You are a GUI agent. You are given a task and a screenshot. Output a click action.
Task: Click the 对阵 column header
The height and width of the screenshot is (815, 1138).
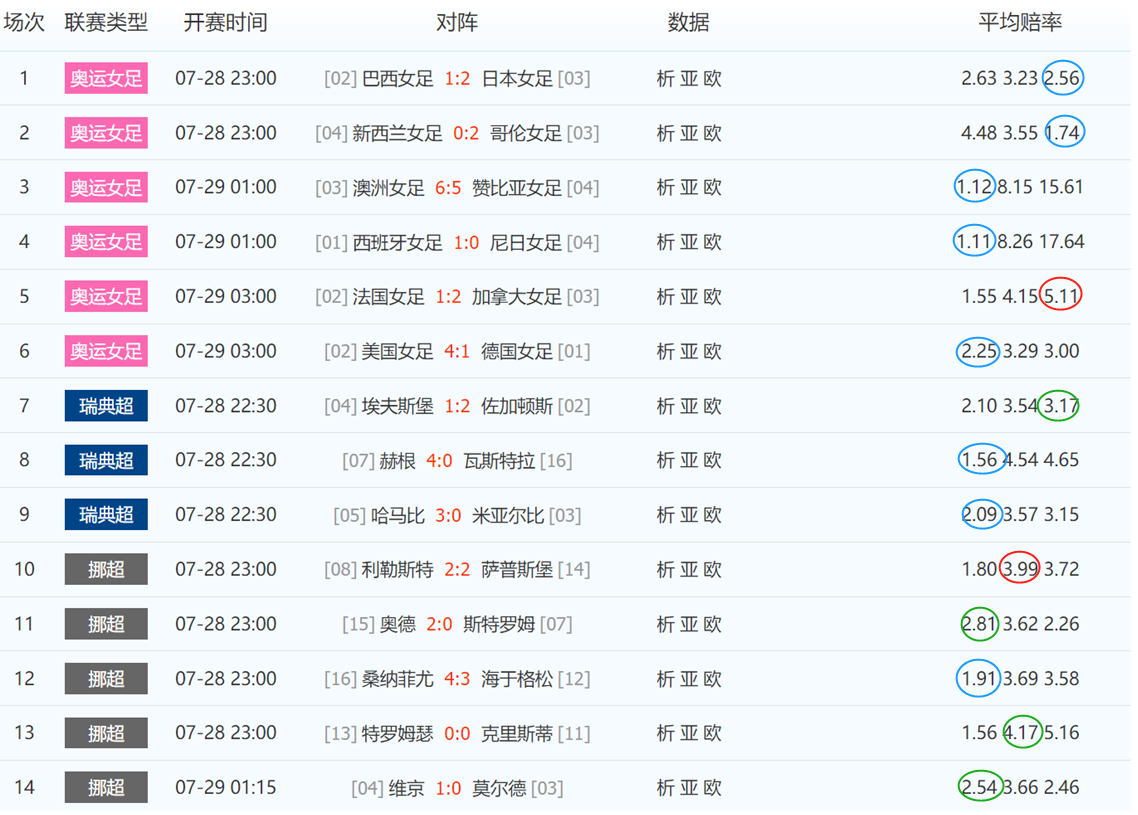click(x=457, y=22)
